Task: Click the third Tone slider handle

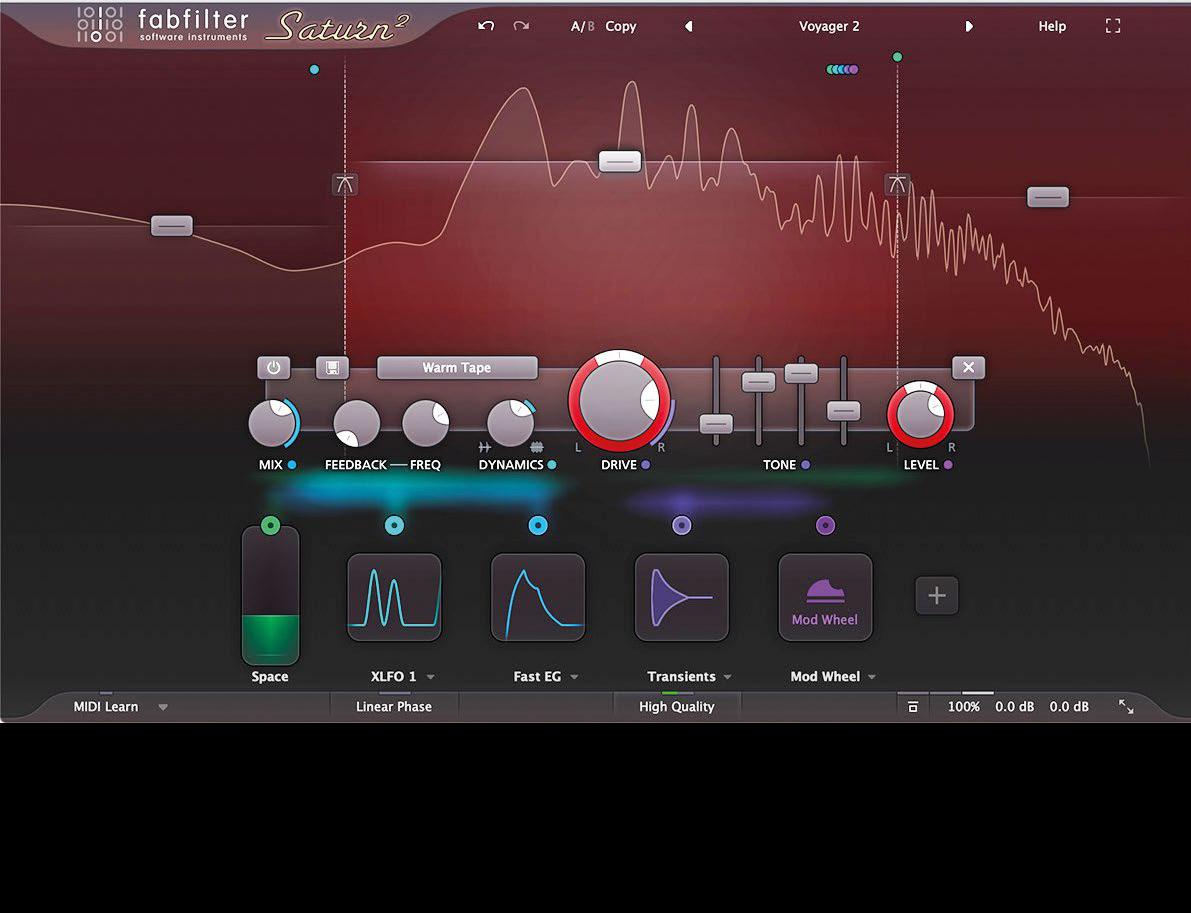Action: coord(801,373)
